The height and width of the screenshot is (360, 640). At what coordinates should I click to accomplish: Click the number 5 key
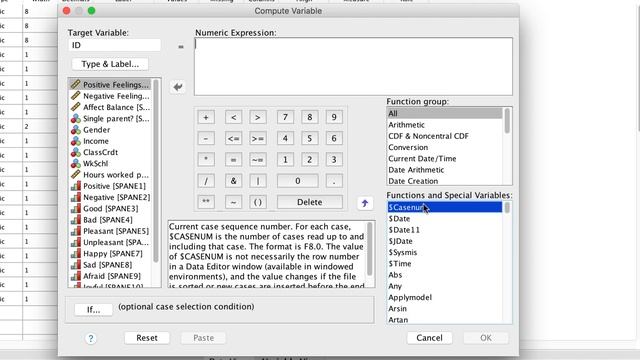tap(309, 139)
